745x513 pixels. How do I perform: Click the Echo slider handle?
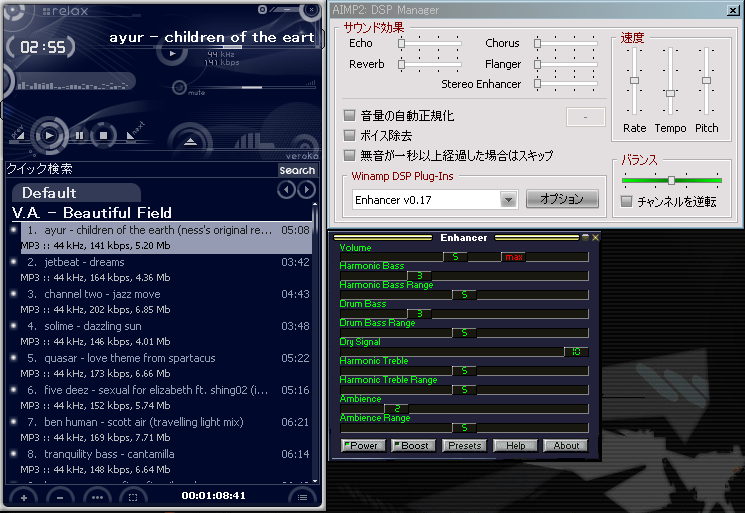click(x=401, y=44)
